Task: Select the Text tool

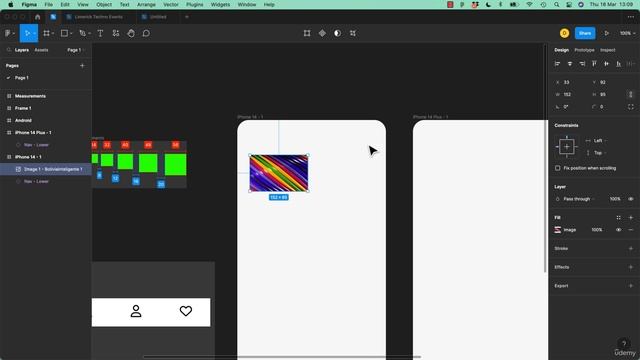Action: [x=100, y=33]
